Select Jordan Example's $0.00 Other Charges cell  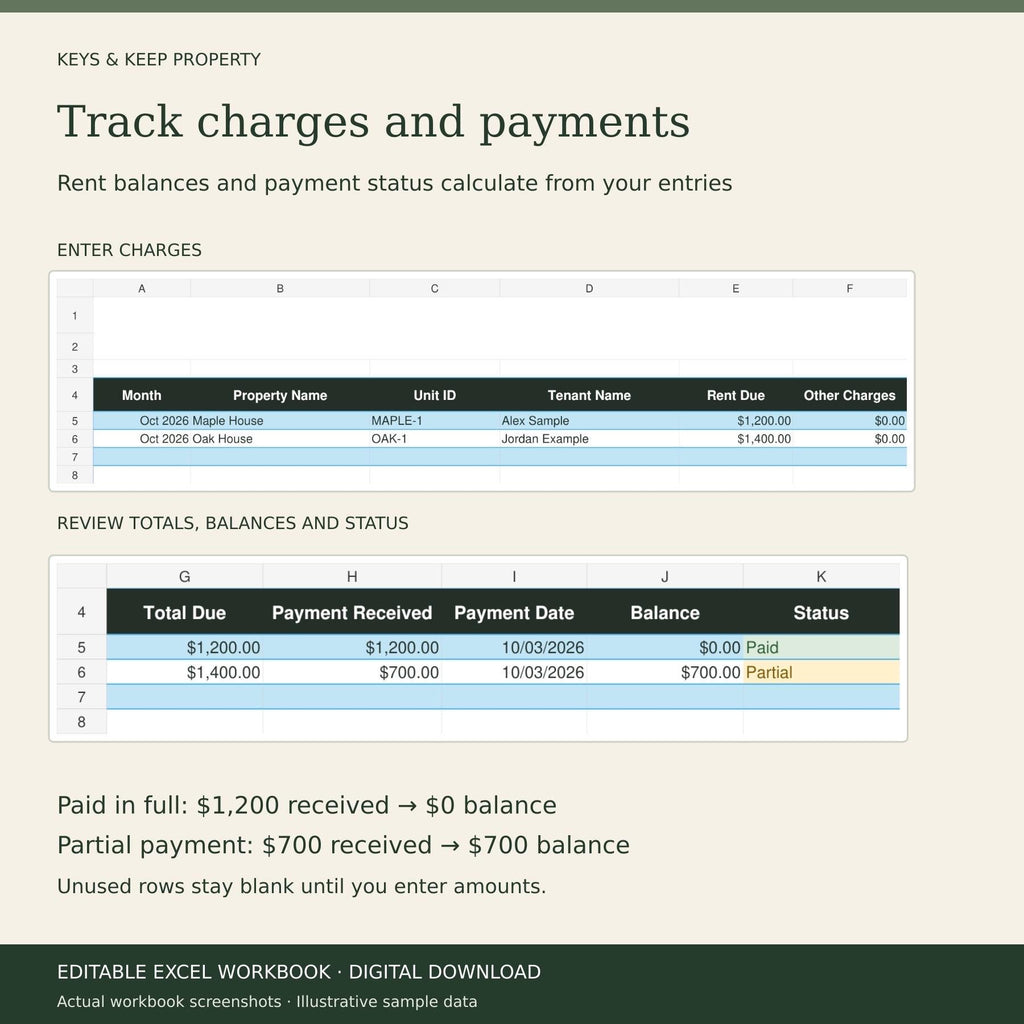[850, 439]
